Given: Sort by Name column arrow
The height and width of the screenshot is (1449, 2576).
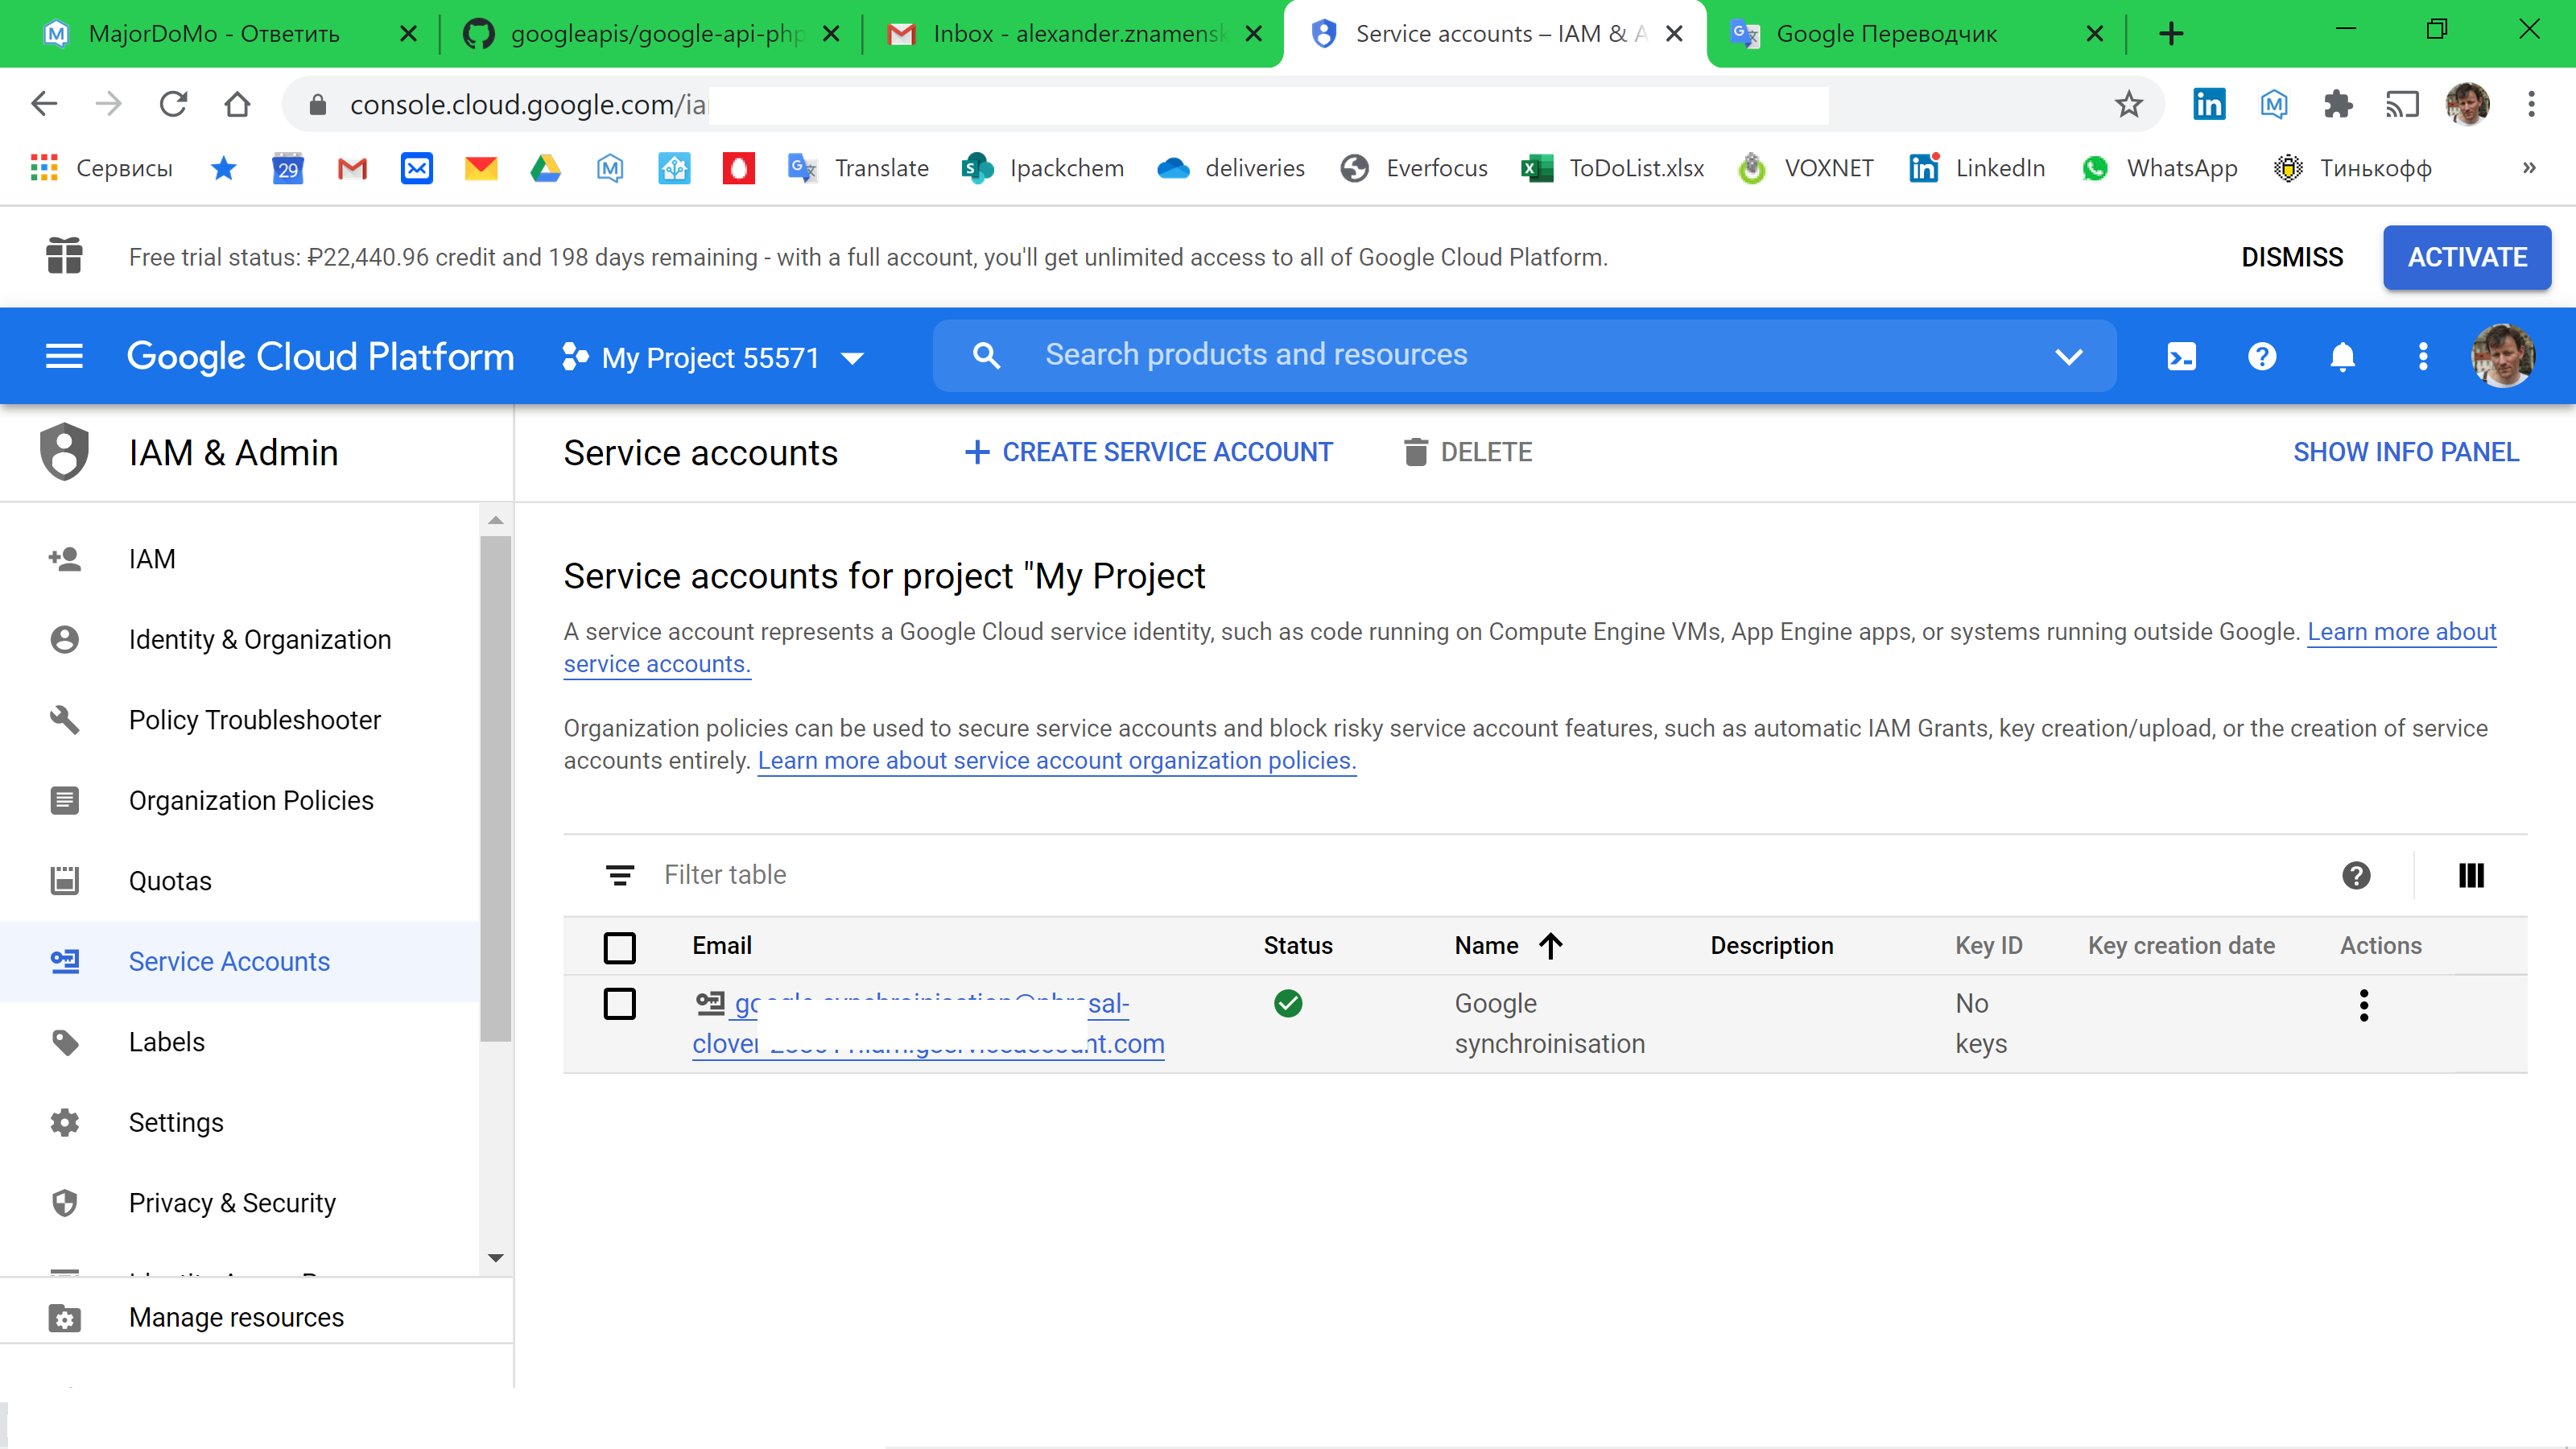Looking at the screenshot, I should (x=1550, y=946).
